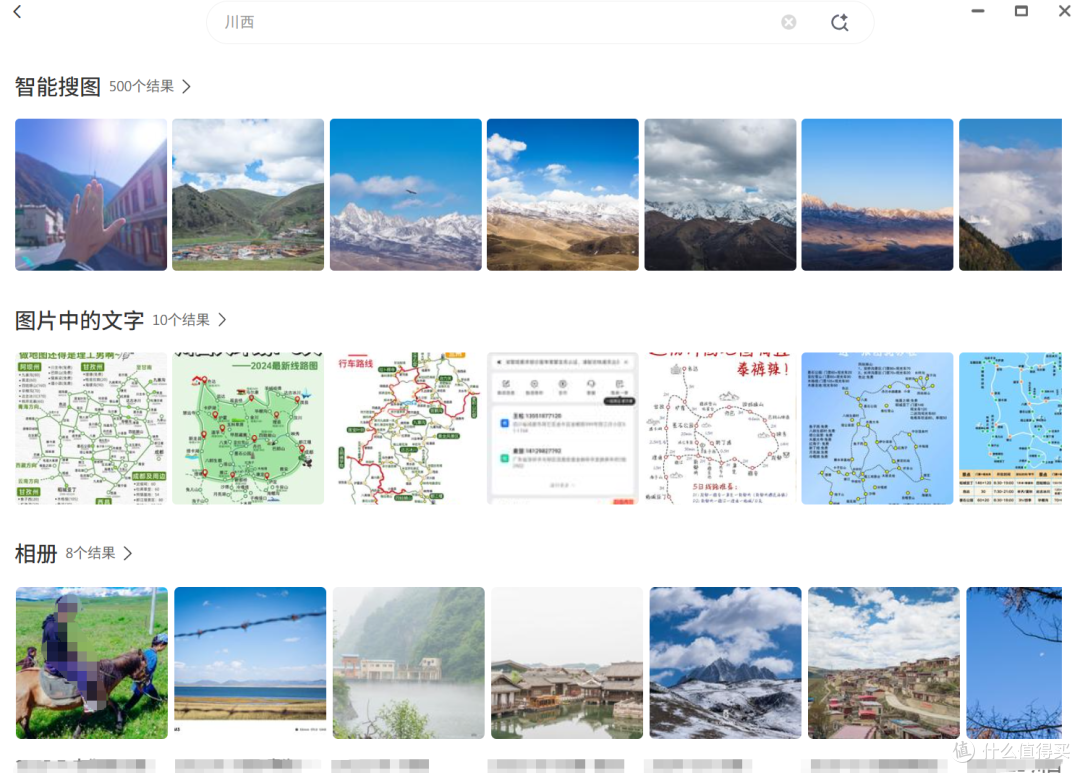Open the chat screenshot image in text results
Screen dimensions: 1080x773
point(563,429)
